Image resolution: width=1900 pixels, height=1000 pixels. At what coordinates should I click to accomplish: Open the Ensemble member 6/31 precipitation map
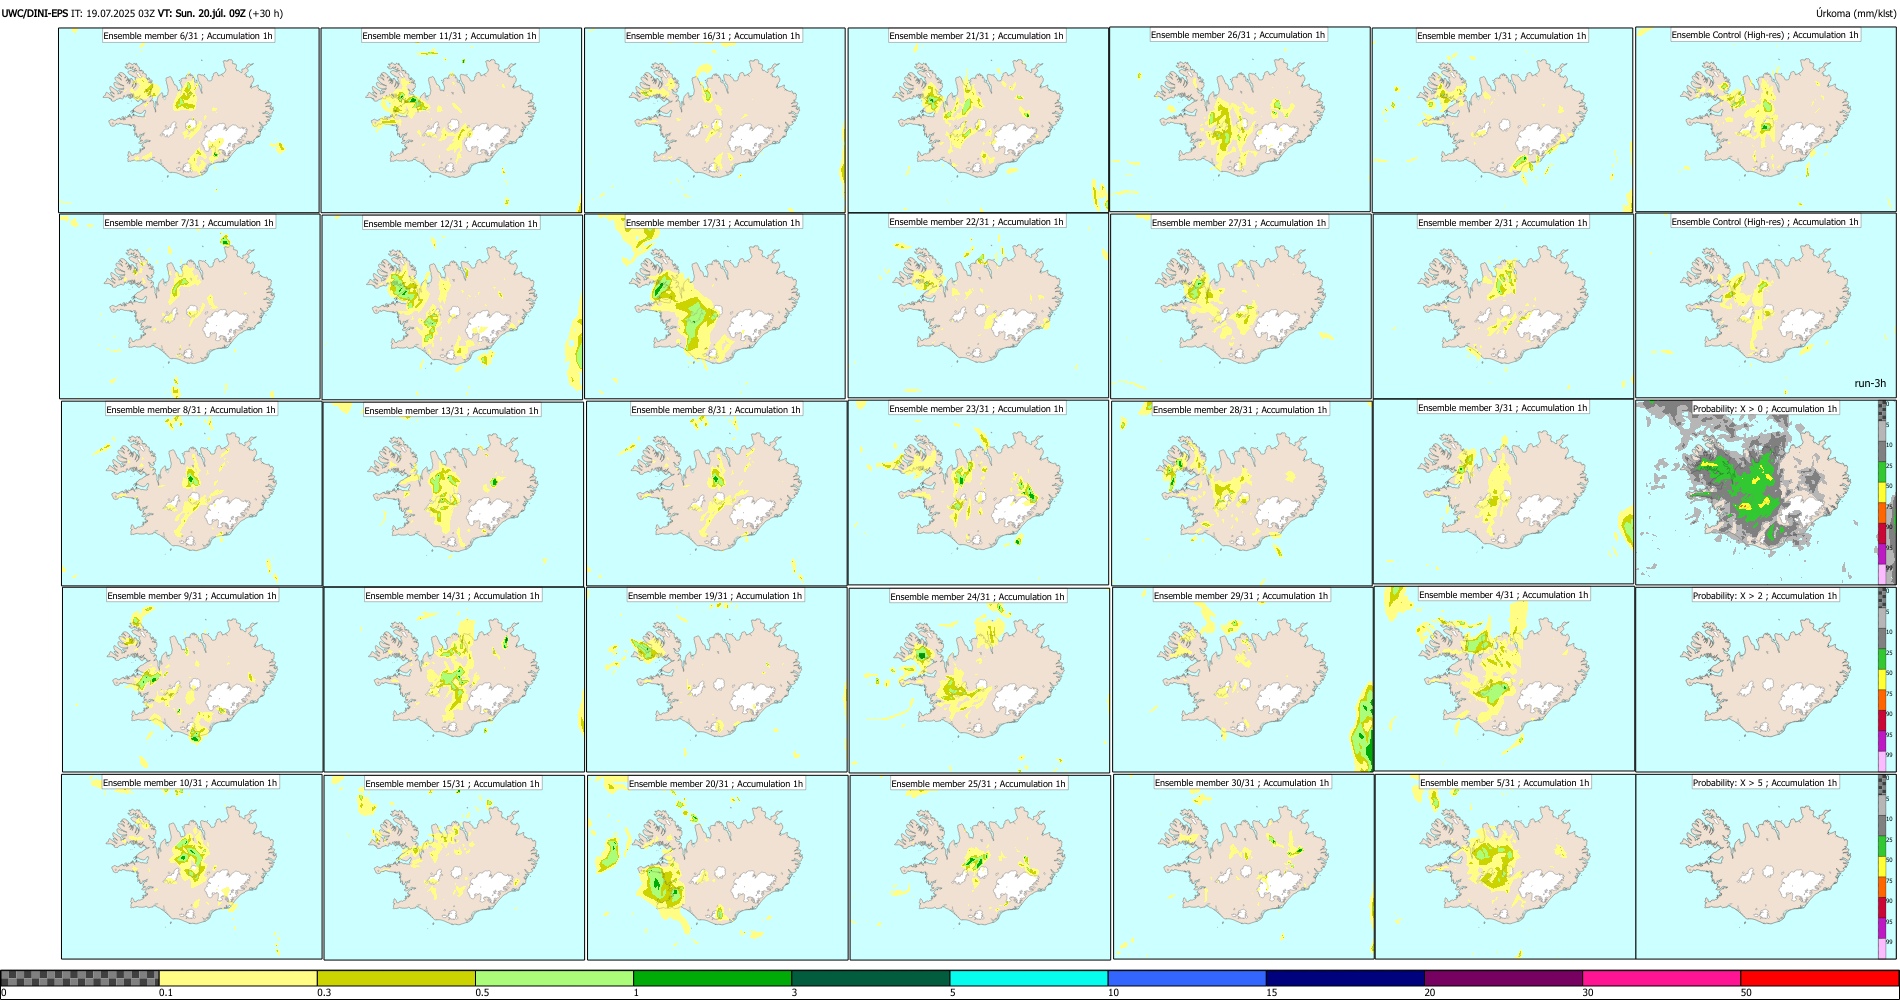(x=189, y=120)
